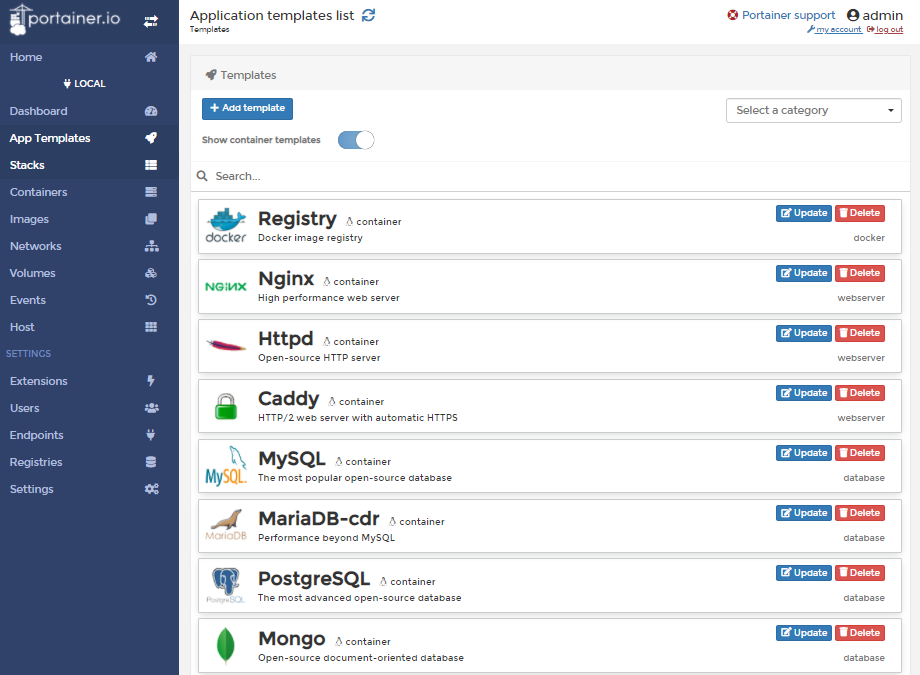Click the Host grid icon
The height and width of the screenshot is (675, 920).
click(x=151, y=327)
